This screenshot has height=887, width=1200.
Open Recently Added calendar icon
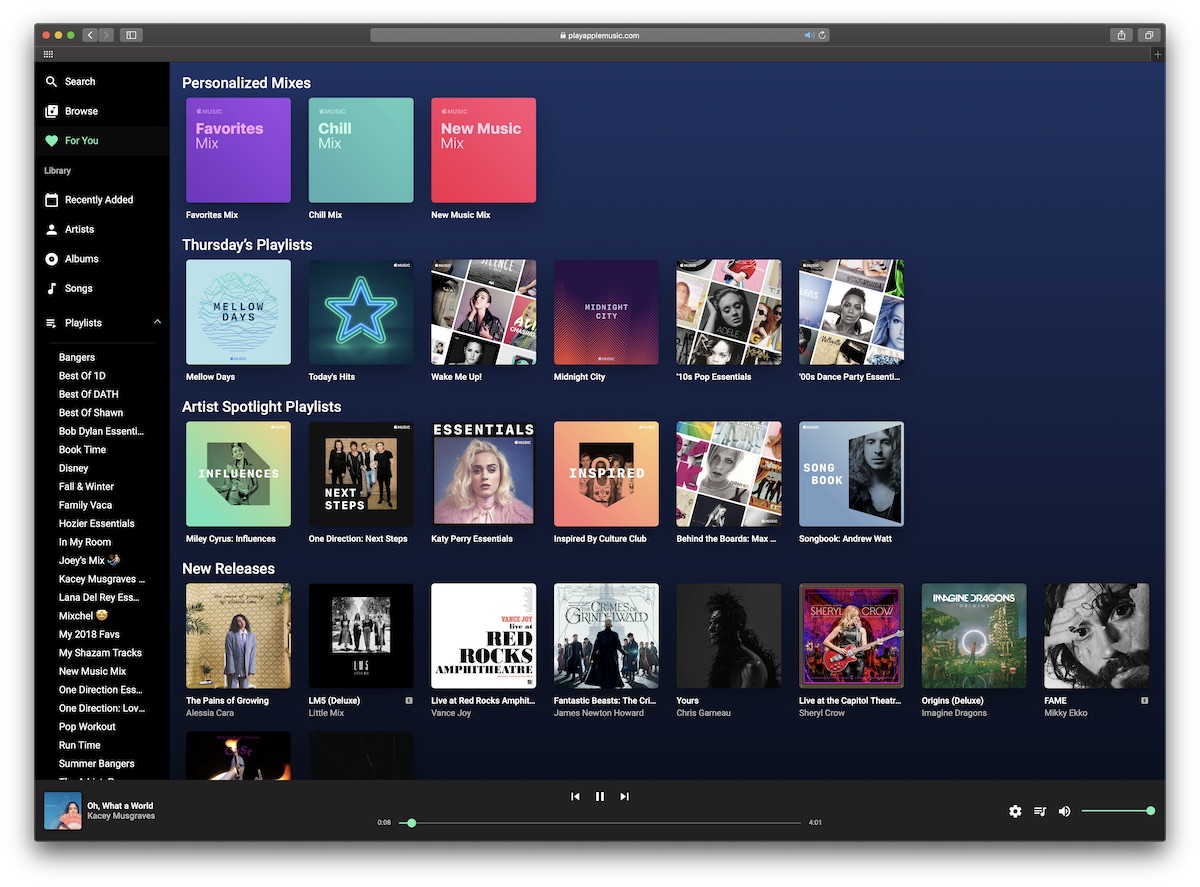pos(52,200)
